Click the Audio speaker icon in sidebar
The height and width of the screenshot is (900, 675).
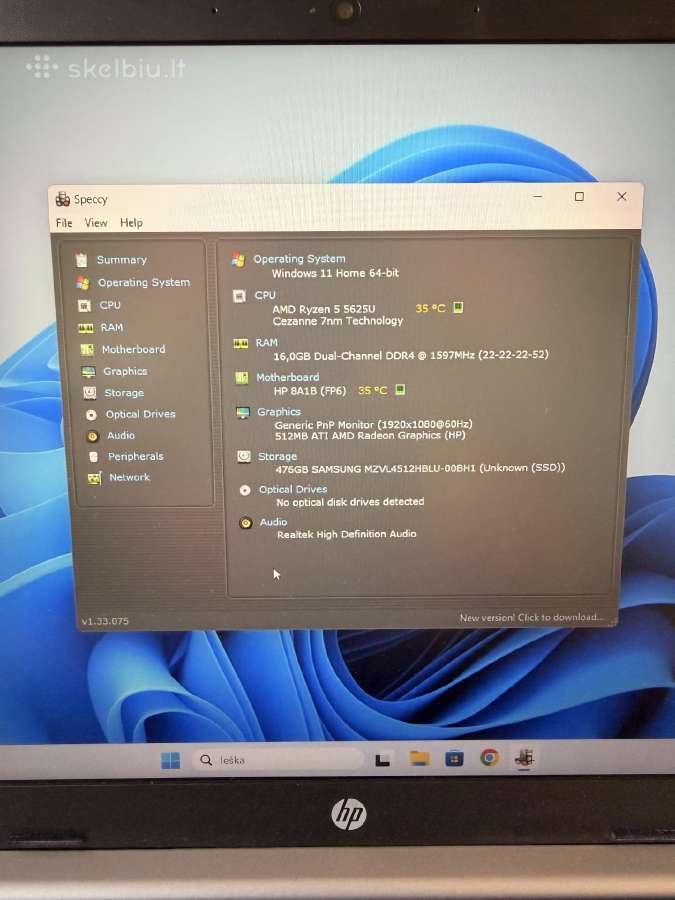[x=92, y=436]
